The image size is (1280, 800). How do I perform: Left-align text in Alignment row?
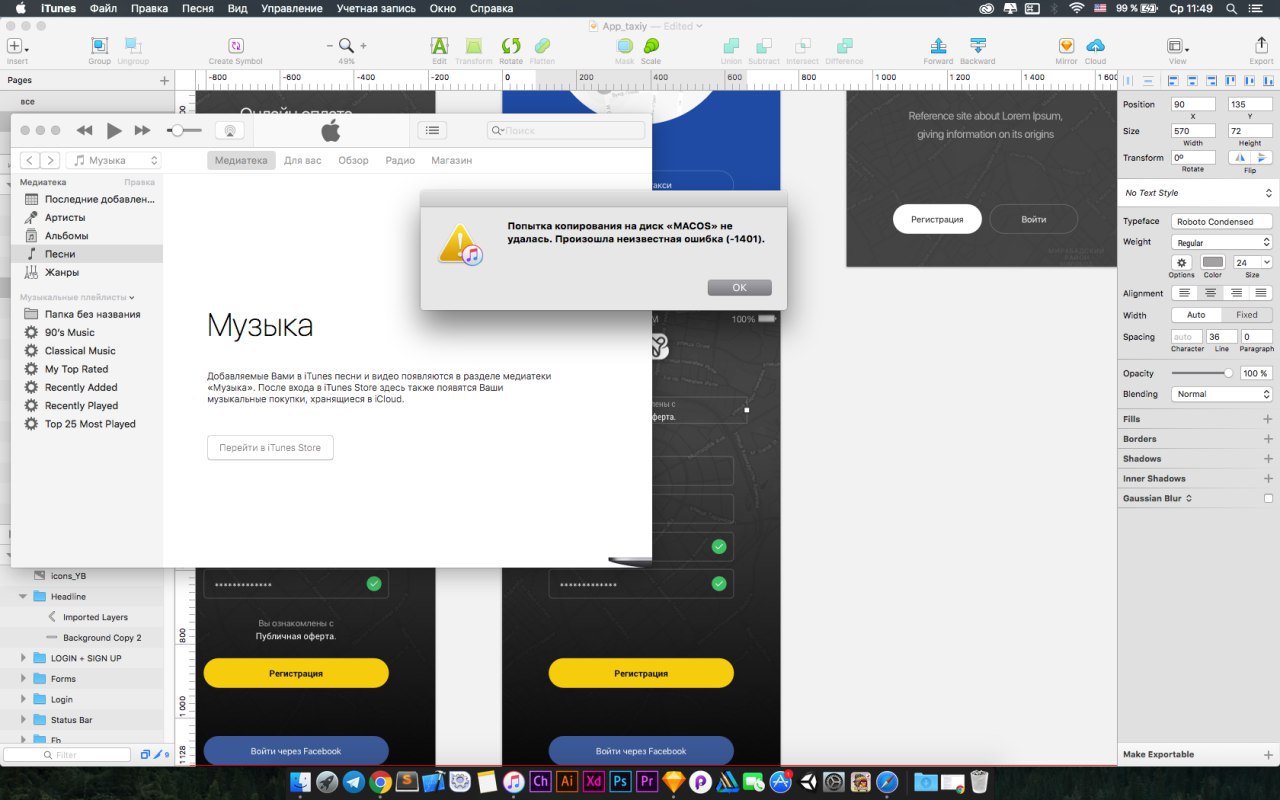coord(1184,293)
